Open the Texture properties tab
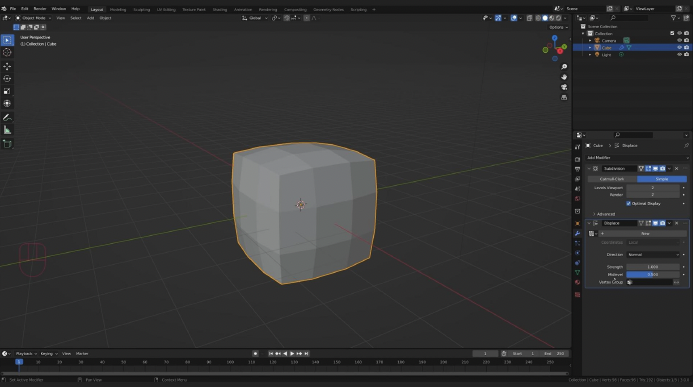Viewport: 693px width, 387px height. click(x=577, y=295)
